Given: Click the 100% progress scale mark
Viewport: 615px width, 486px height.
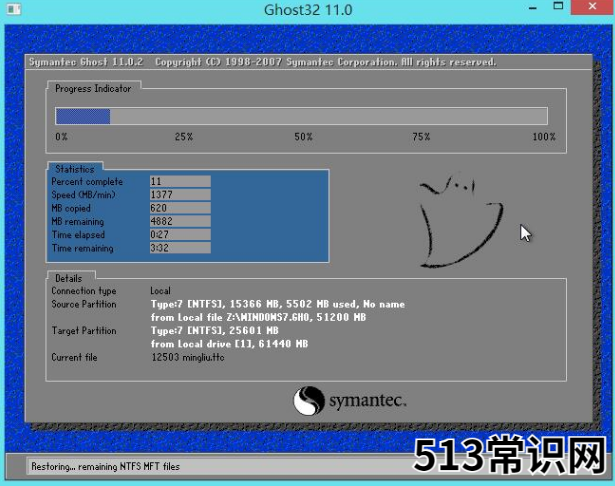Looking at the screenshot, I should tap(544, 137).
